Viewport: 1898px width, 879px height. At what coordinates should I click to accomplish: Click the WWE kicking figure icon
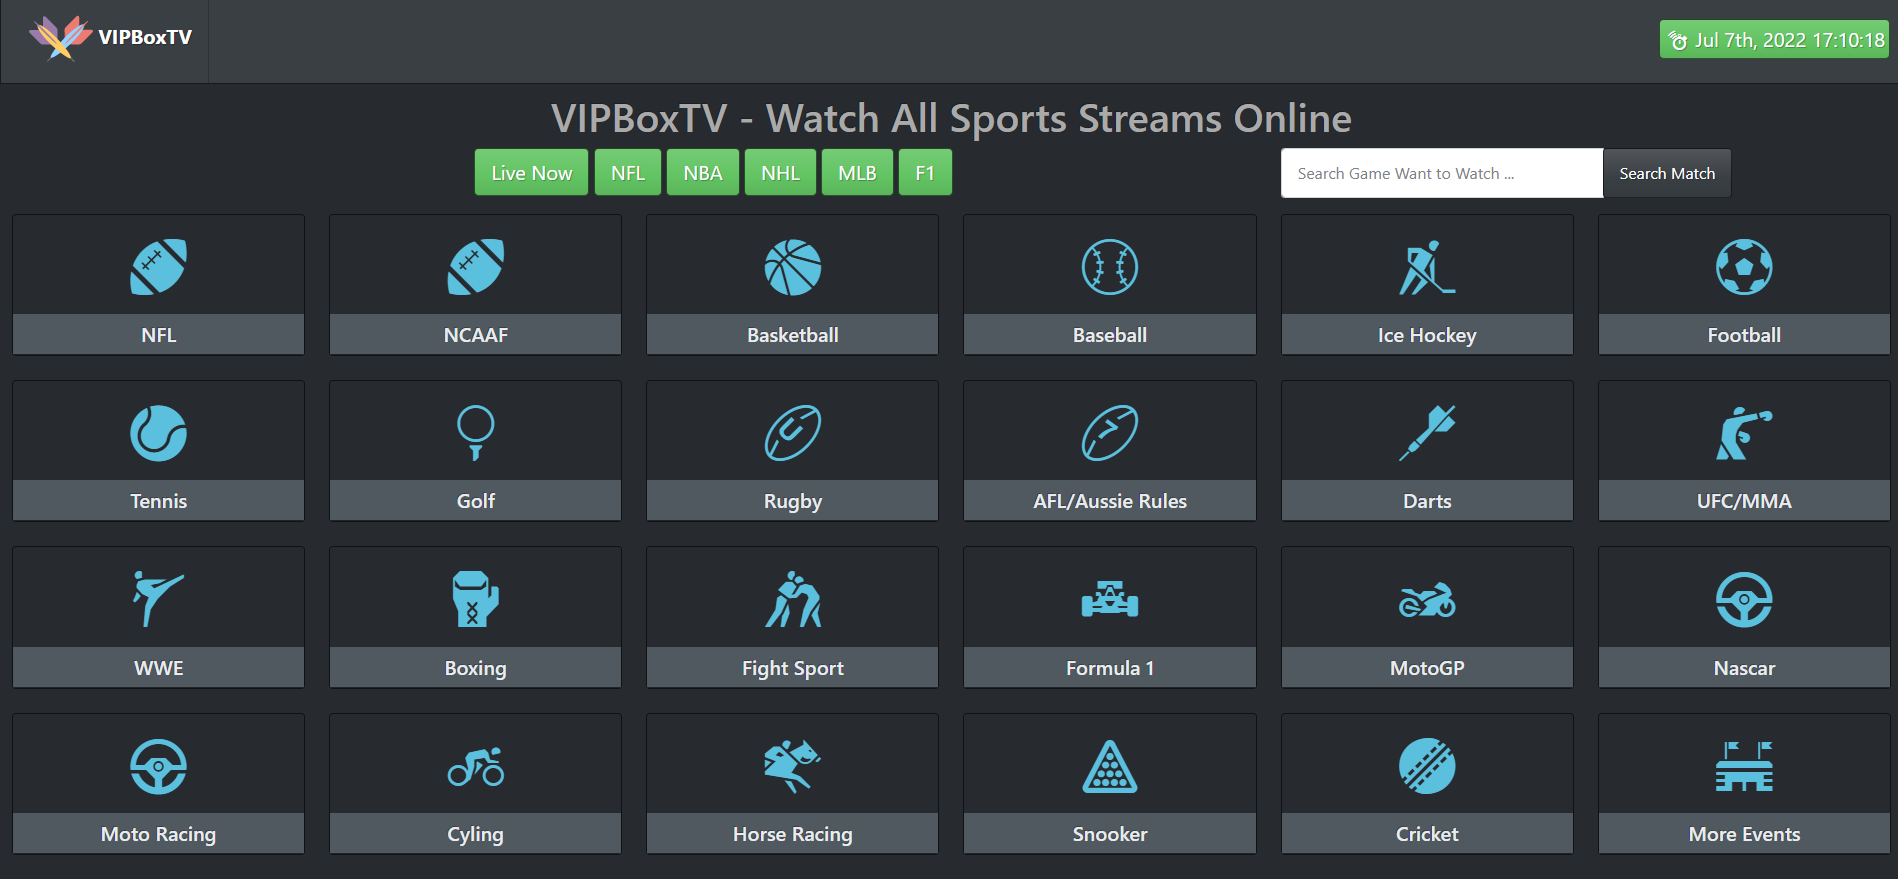[158, 599]
